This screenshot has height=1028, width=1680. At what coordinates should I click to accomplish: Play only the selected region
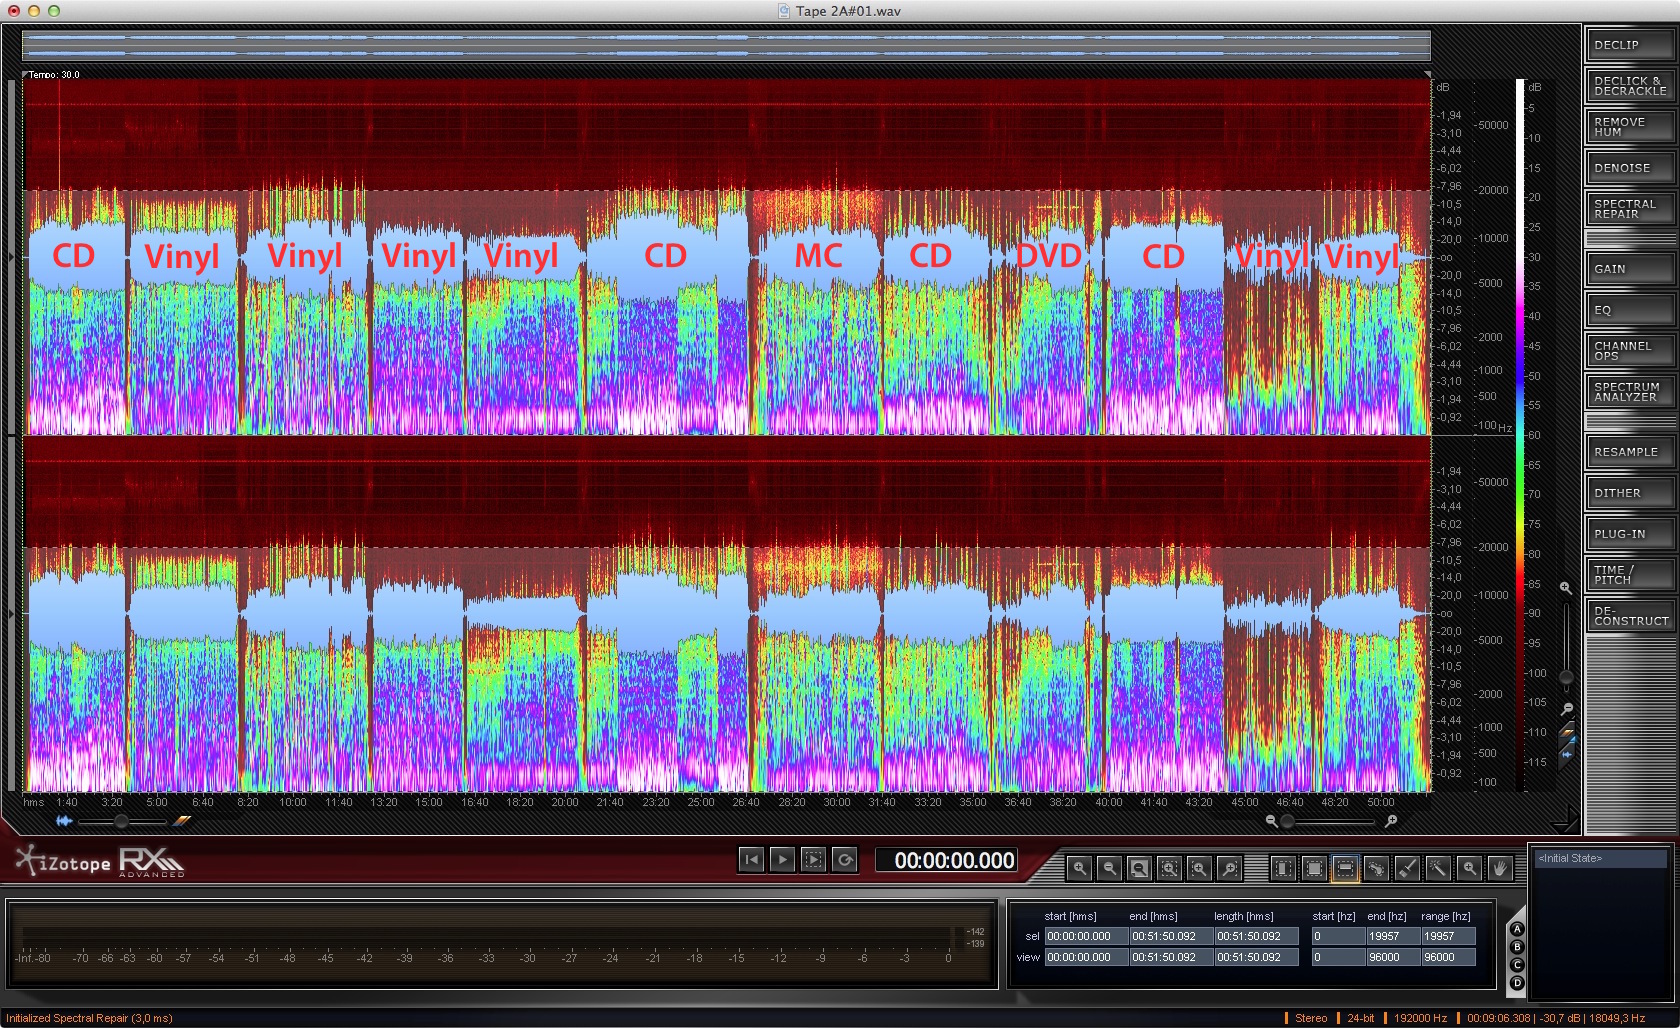pyautogui.click(x=813, y=859)
